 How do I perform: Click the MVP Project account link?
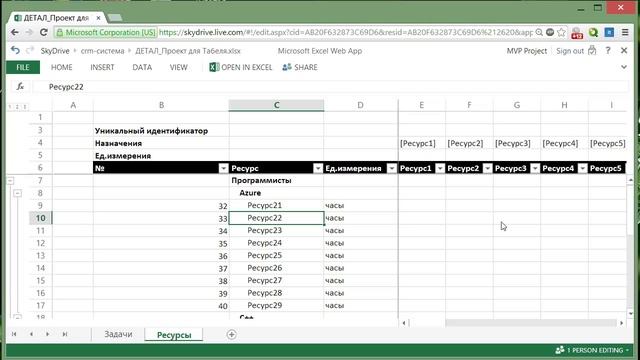[x=527, y=51]
